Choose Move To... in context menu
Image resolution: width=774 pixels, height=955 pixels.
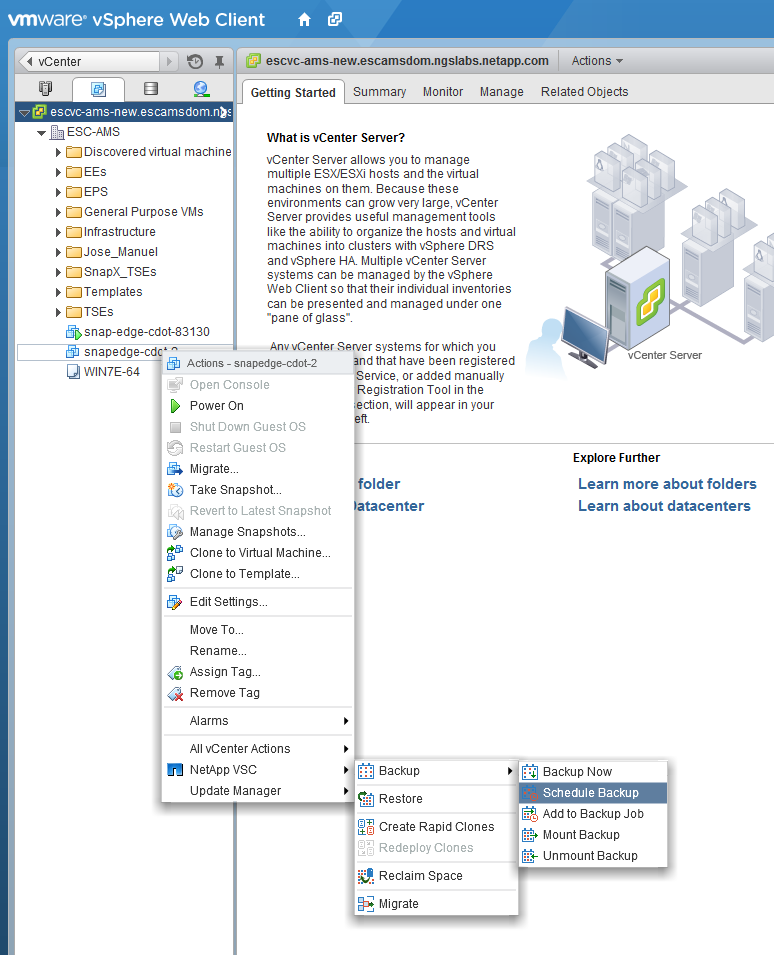click(258, 630)
